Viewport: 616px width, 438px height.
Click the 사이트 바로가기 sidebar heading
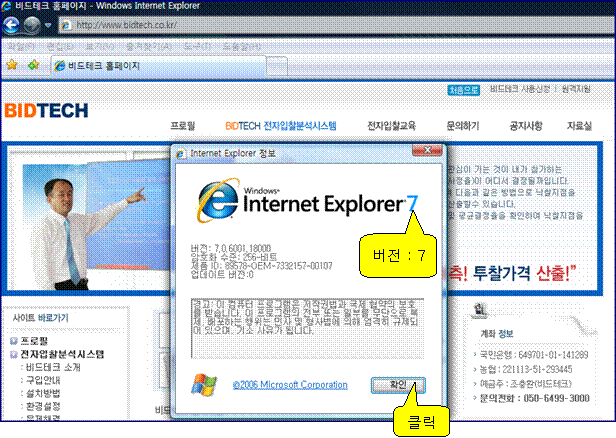click(x=41, y=318)
